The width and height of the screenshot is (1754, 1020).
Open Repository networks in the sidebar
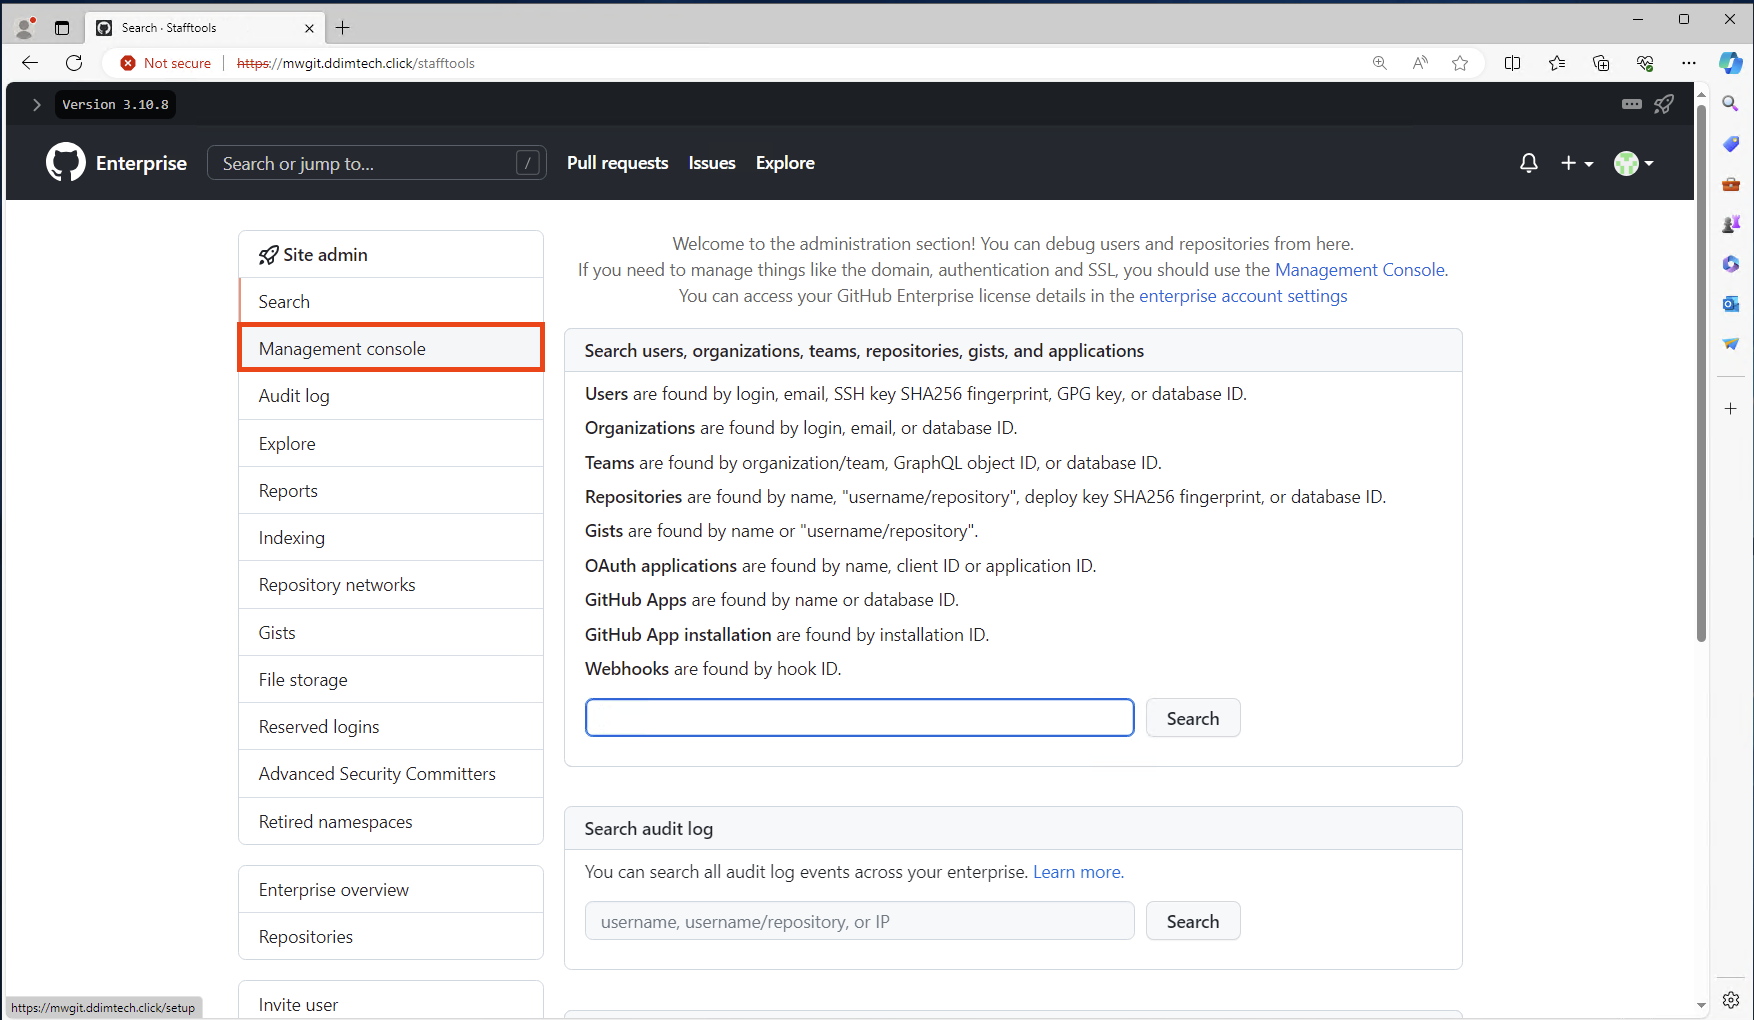(391, 584)
